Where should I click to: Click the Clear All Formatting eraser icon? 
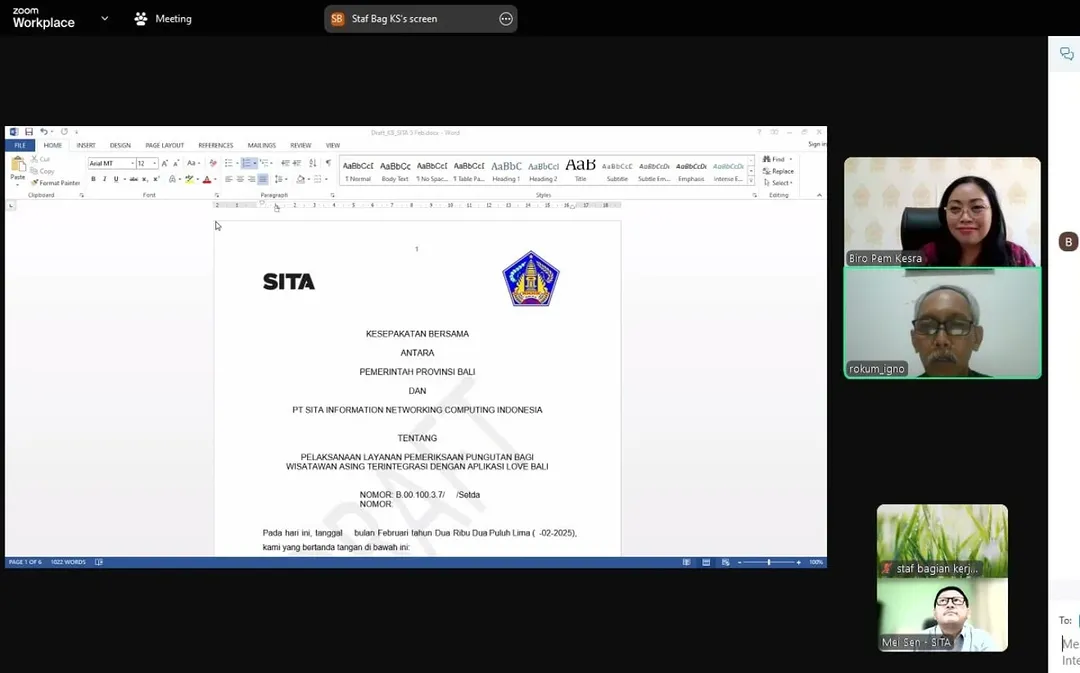tap(213, 163)
